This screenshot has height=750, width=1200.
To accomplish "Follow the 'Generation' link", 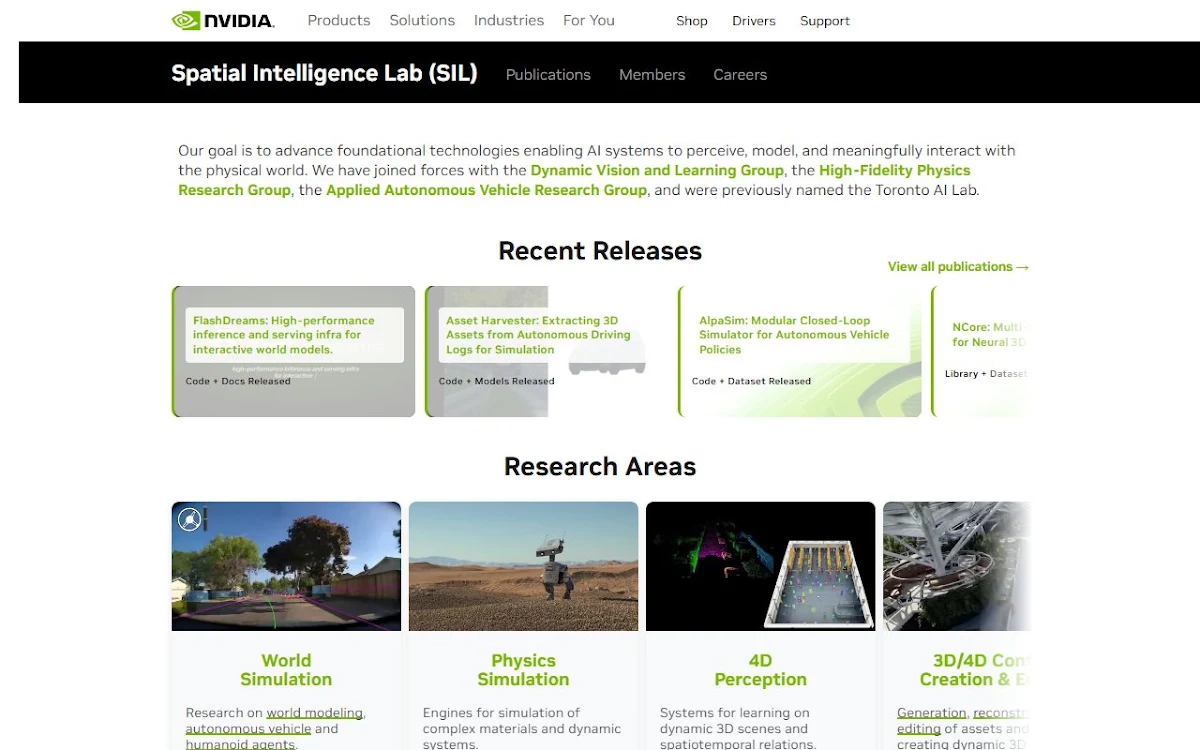I will [931, 713].
